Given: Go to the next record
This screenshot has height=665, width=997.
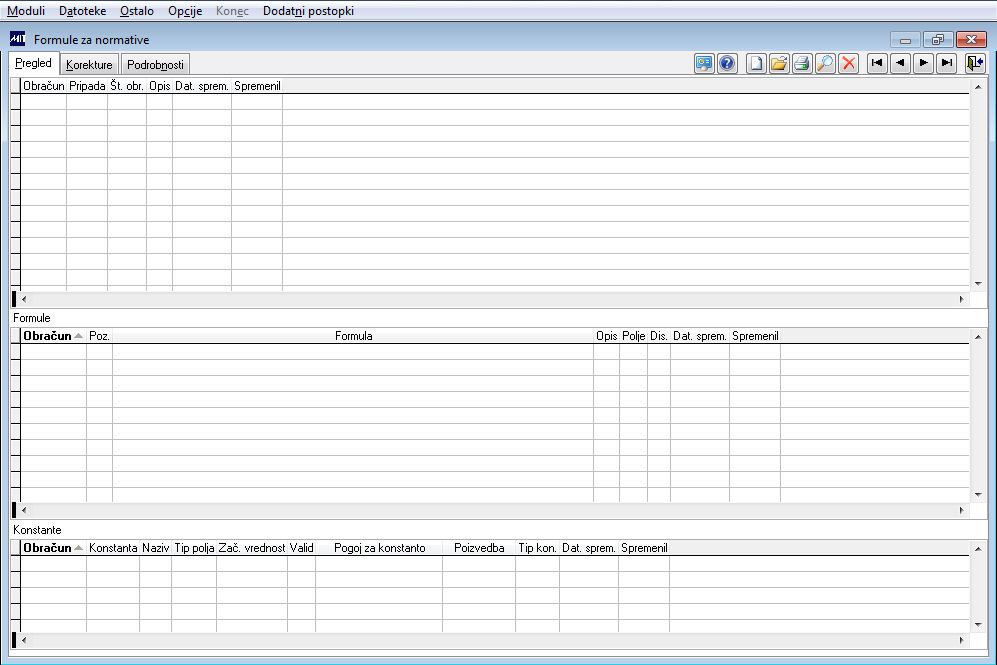Looking at the screenshot, I should [923, 63].
